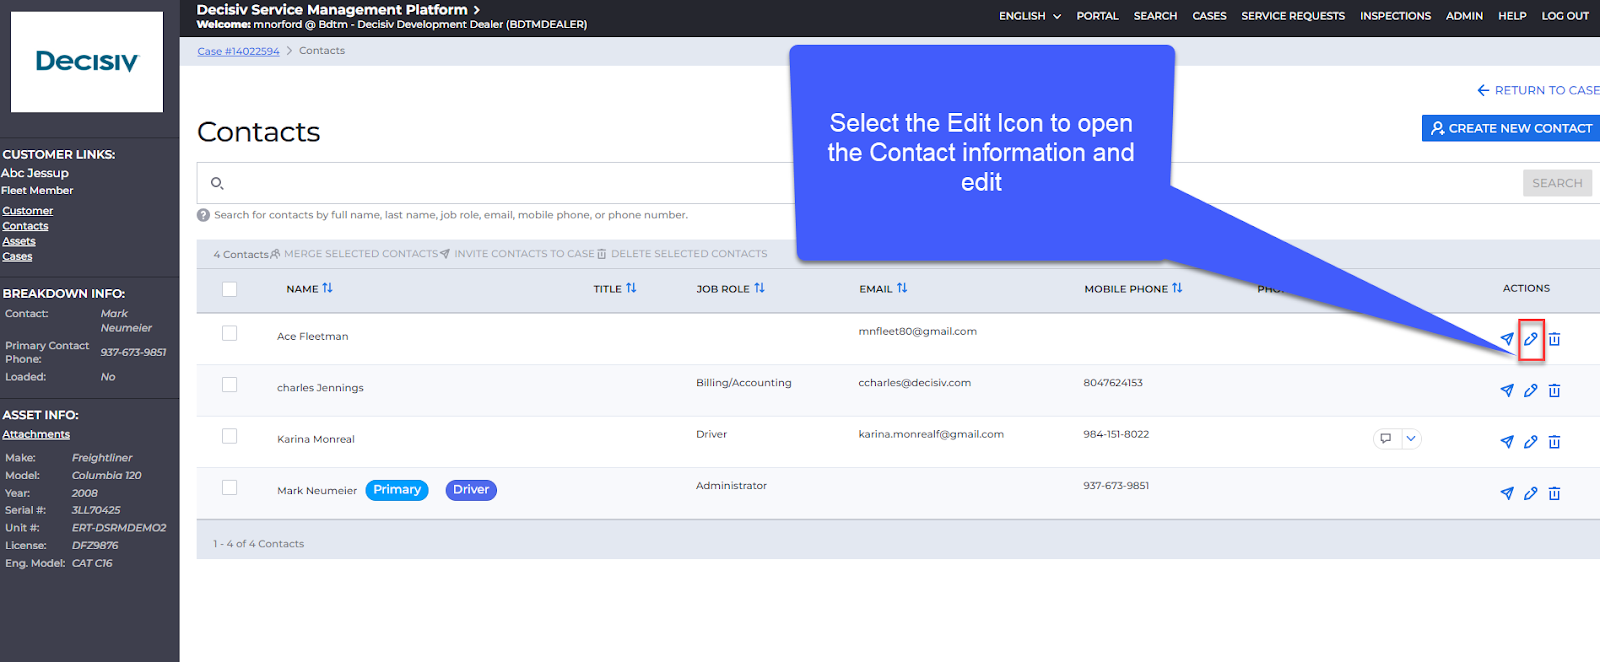Click Billing/Accounting job role cell
1600x662 pixels.
(x=744, y=383)
